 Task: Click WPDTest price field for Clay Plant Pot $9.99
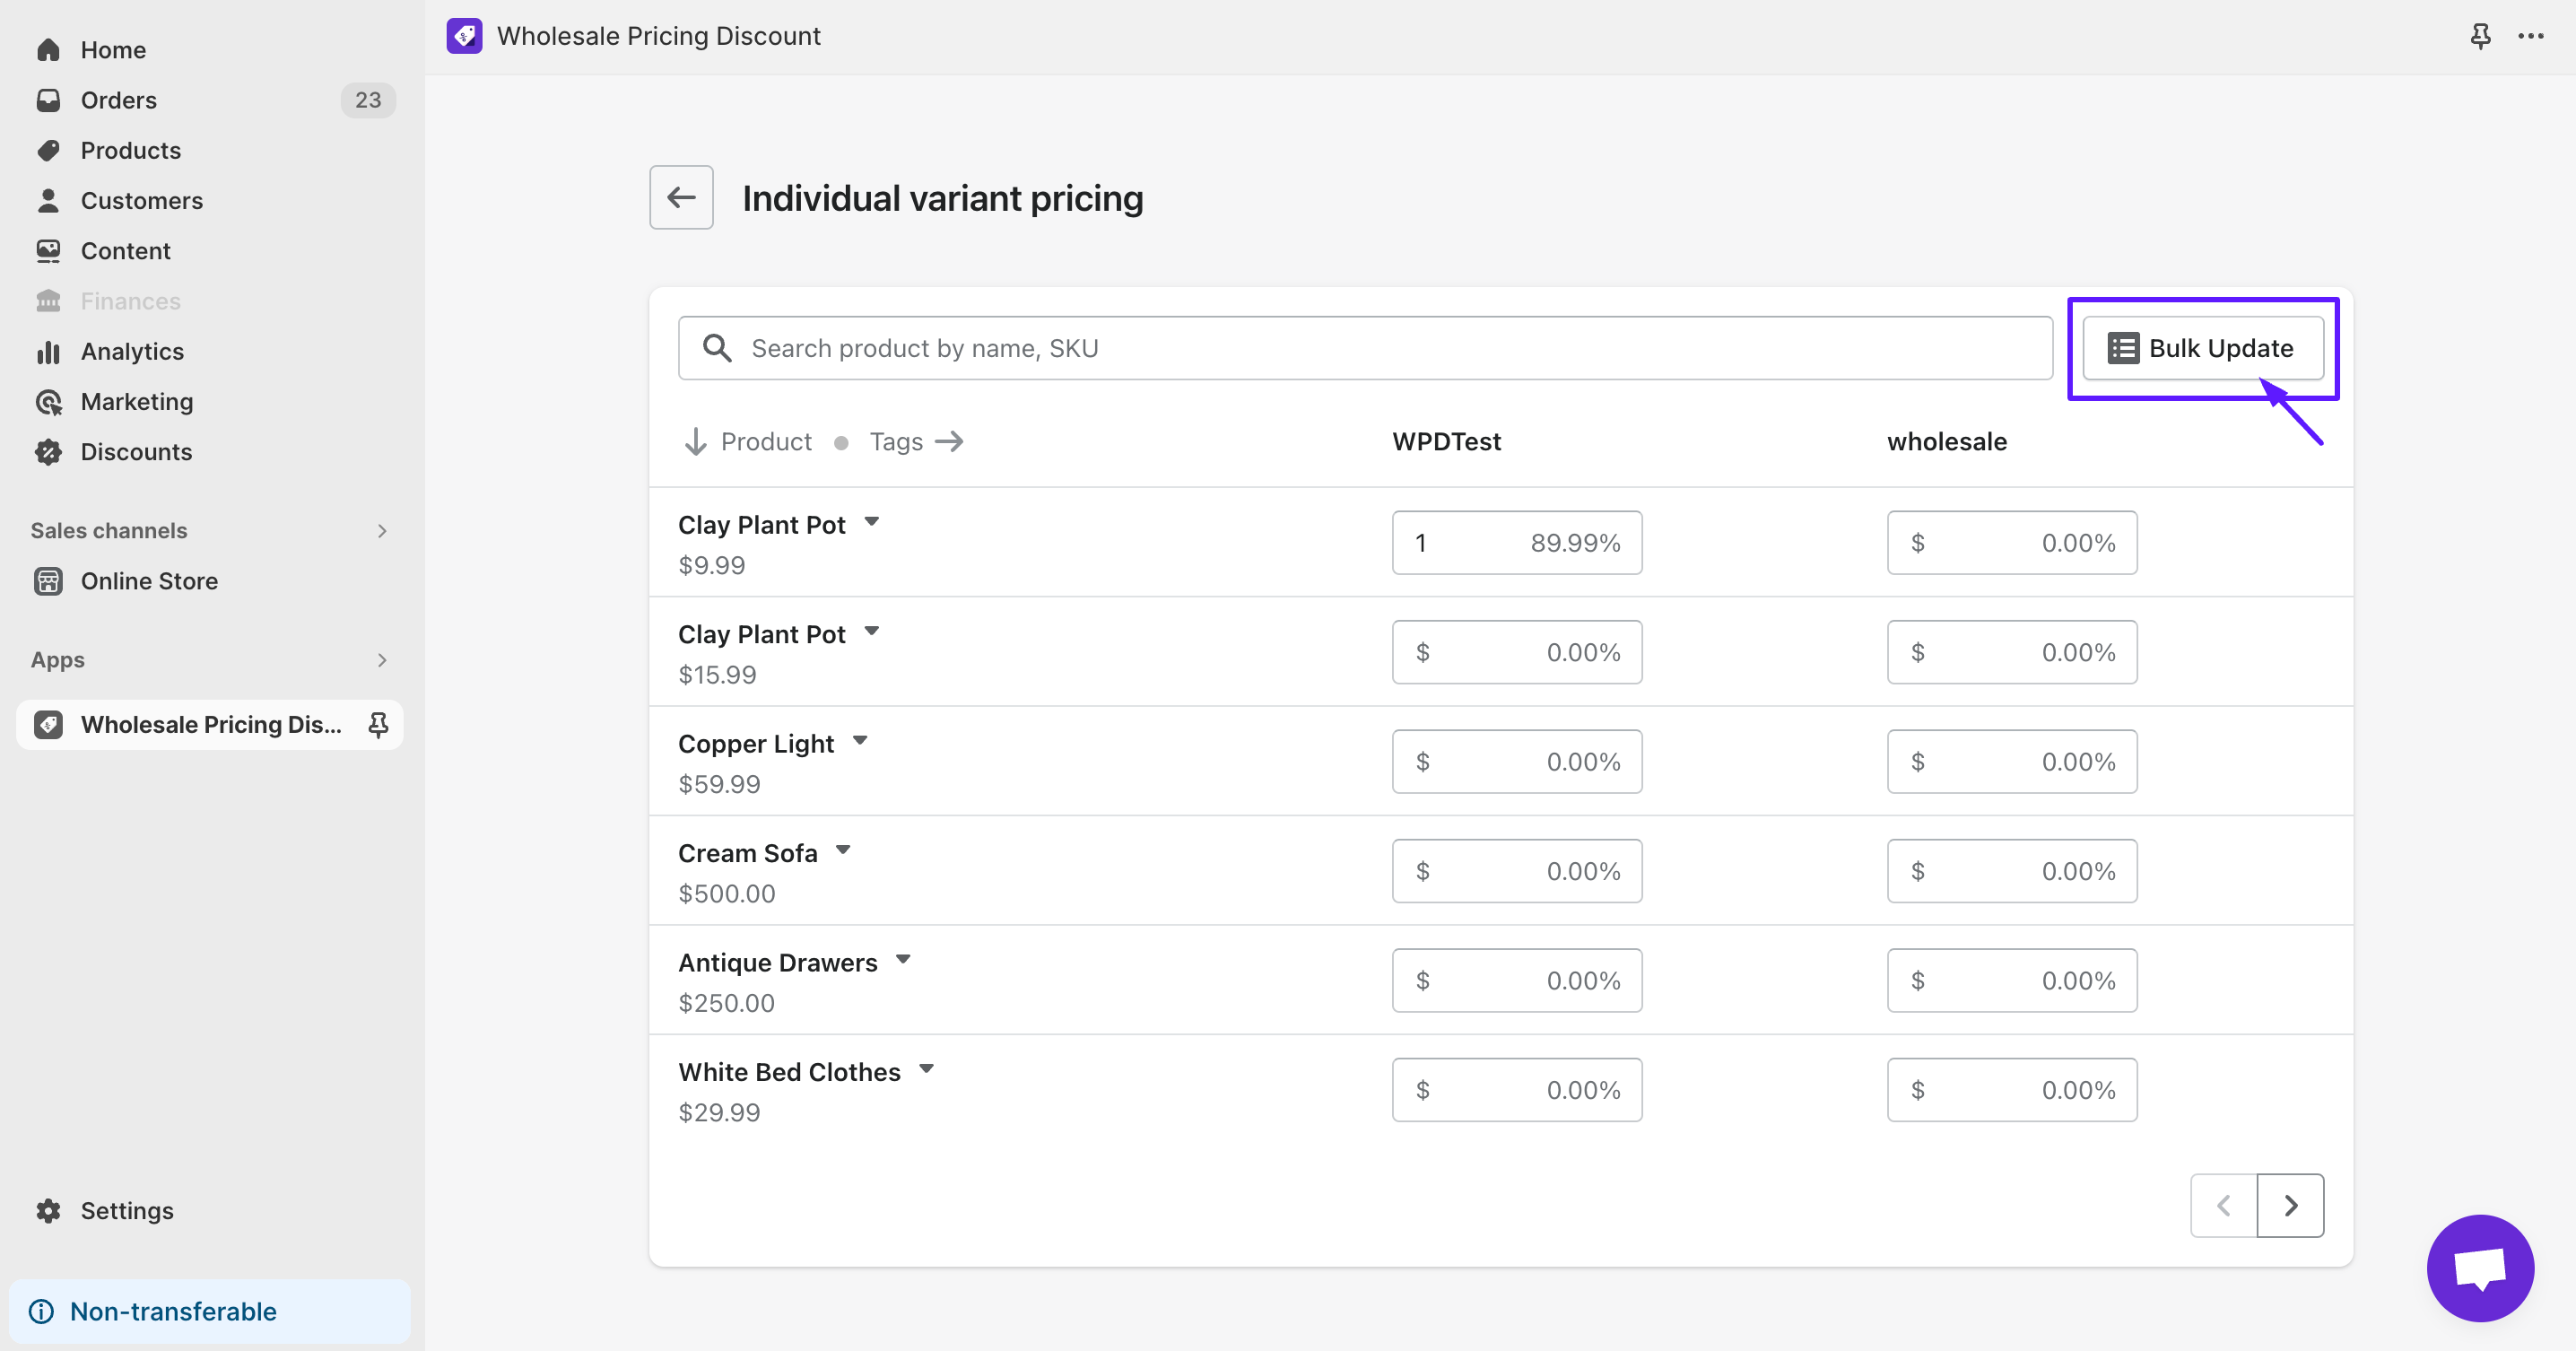[x=1517, y=543]
